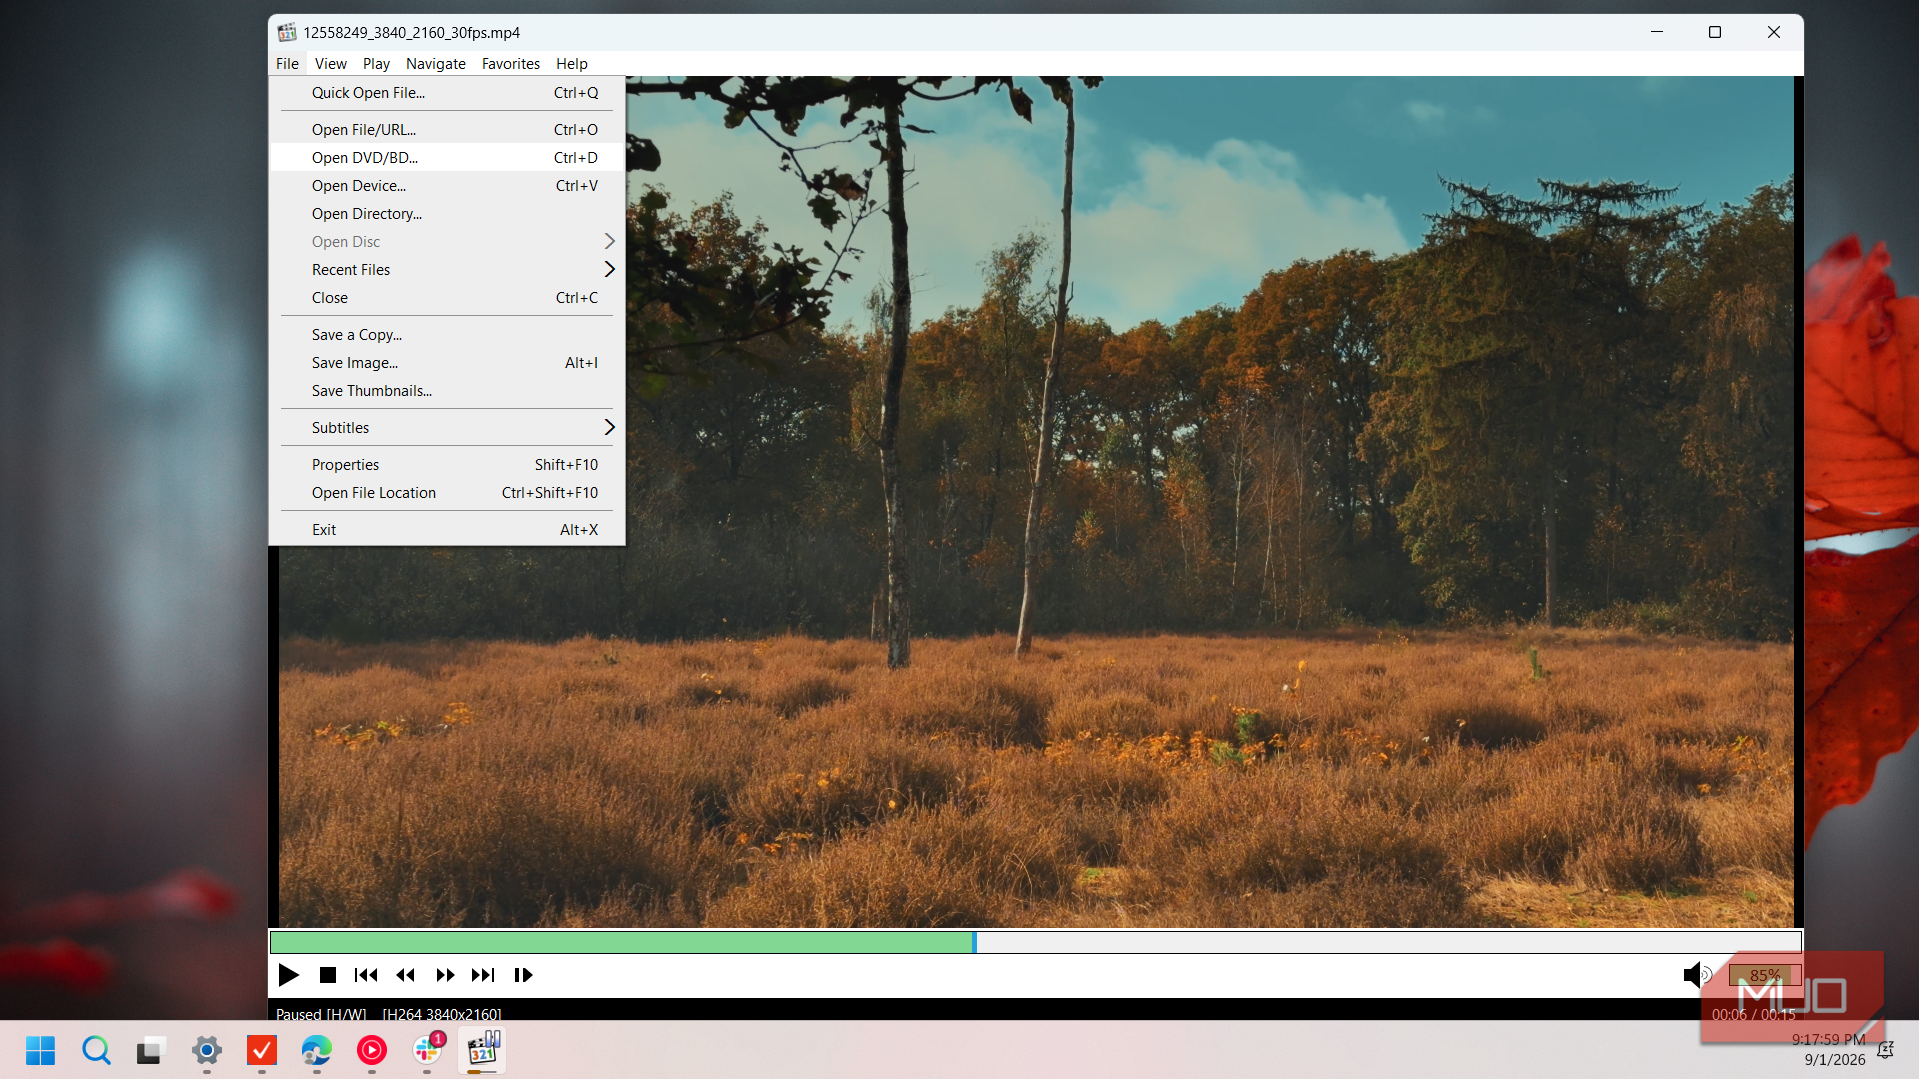
Task: Open Microsoft Edge on the taskbar
Action: coord(316,1050)
